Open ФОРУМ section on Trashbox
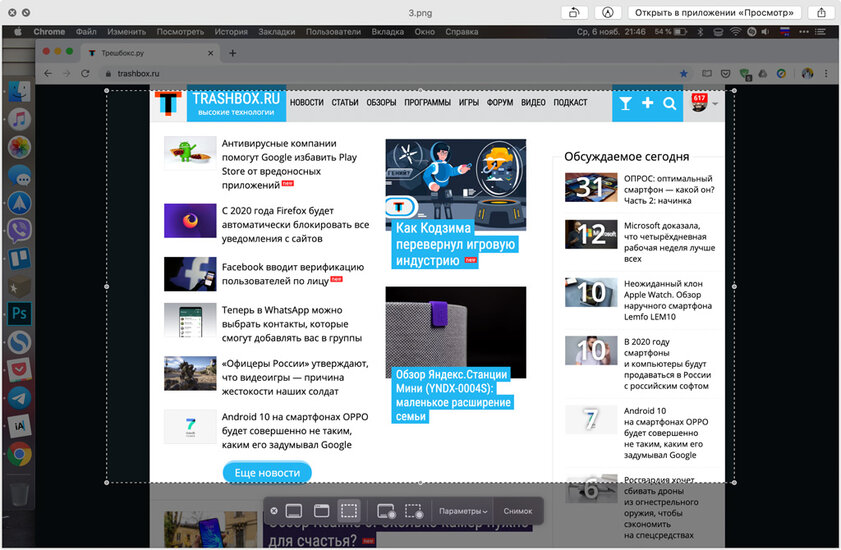Image resolution: width=841 pixels, height=550 pixels. (x=500, y=102)
